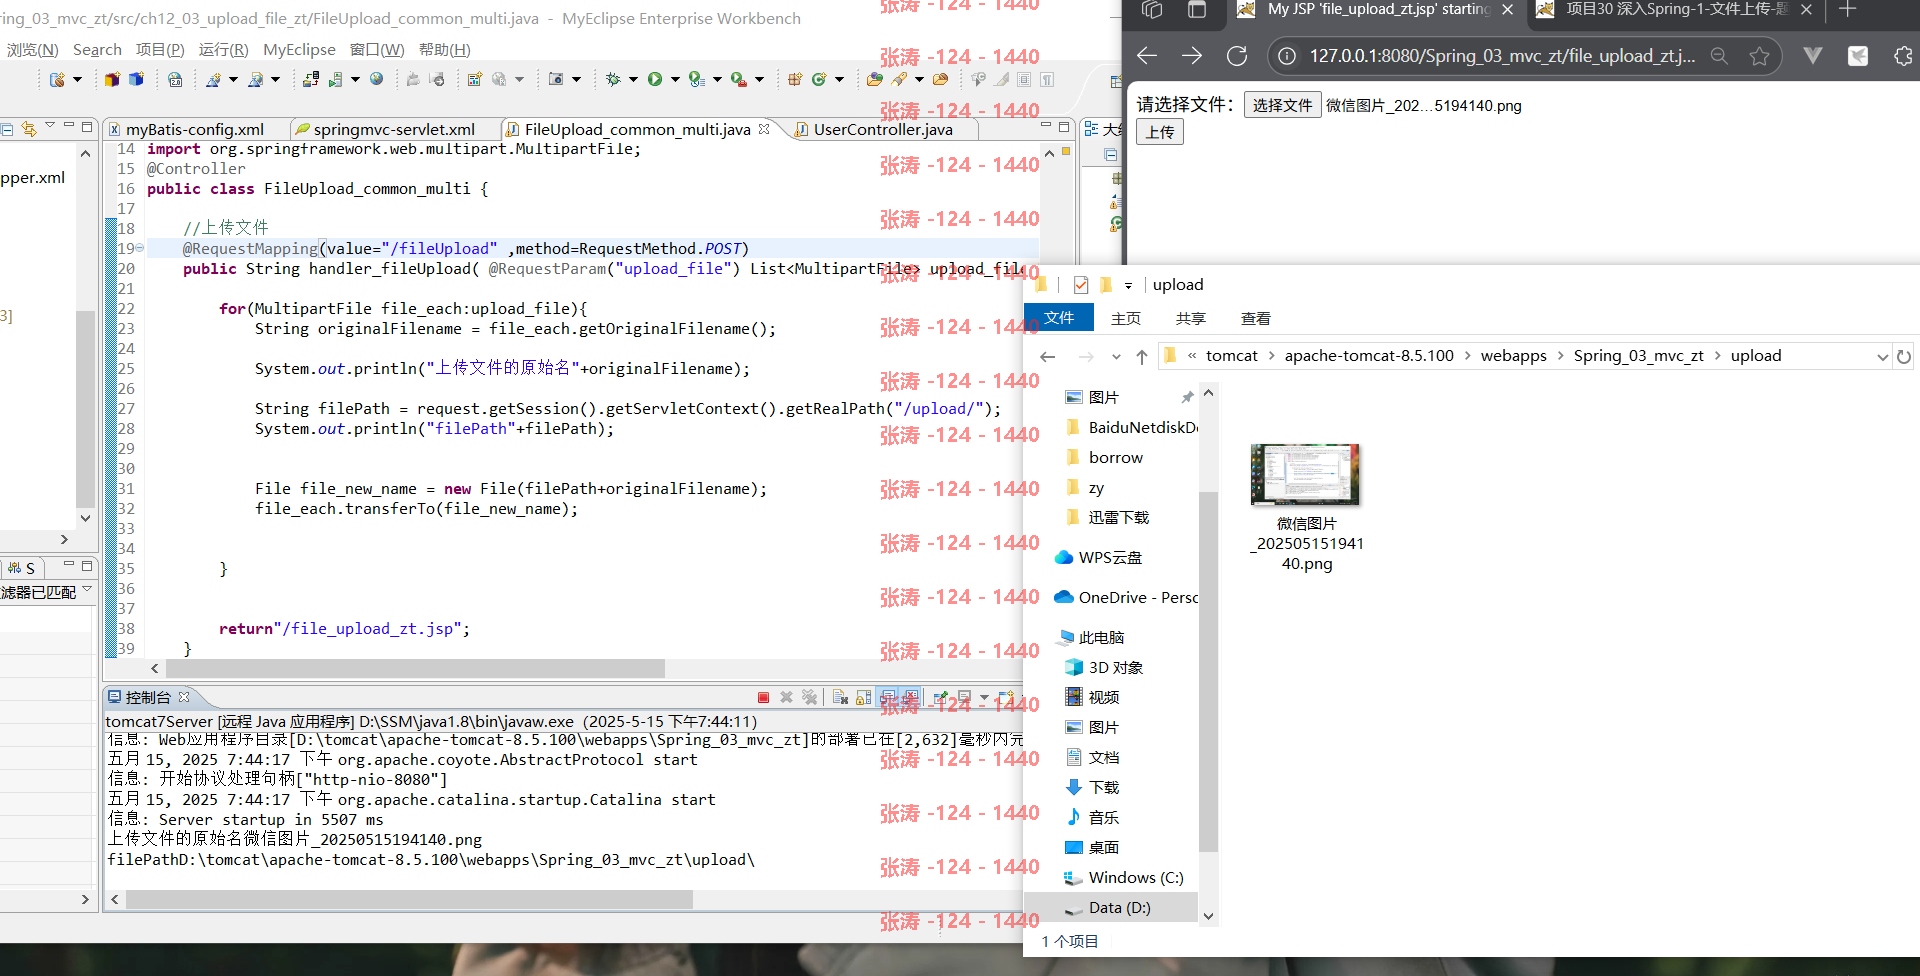The width and height of the screenshot is (1920, 976).
Task: Toggle Scroll Lock in console toolbar
Action: tap(863, 697)
